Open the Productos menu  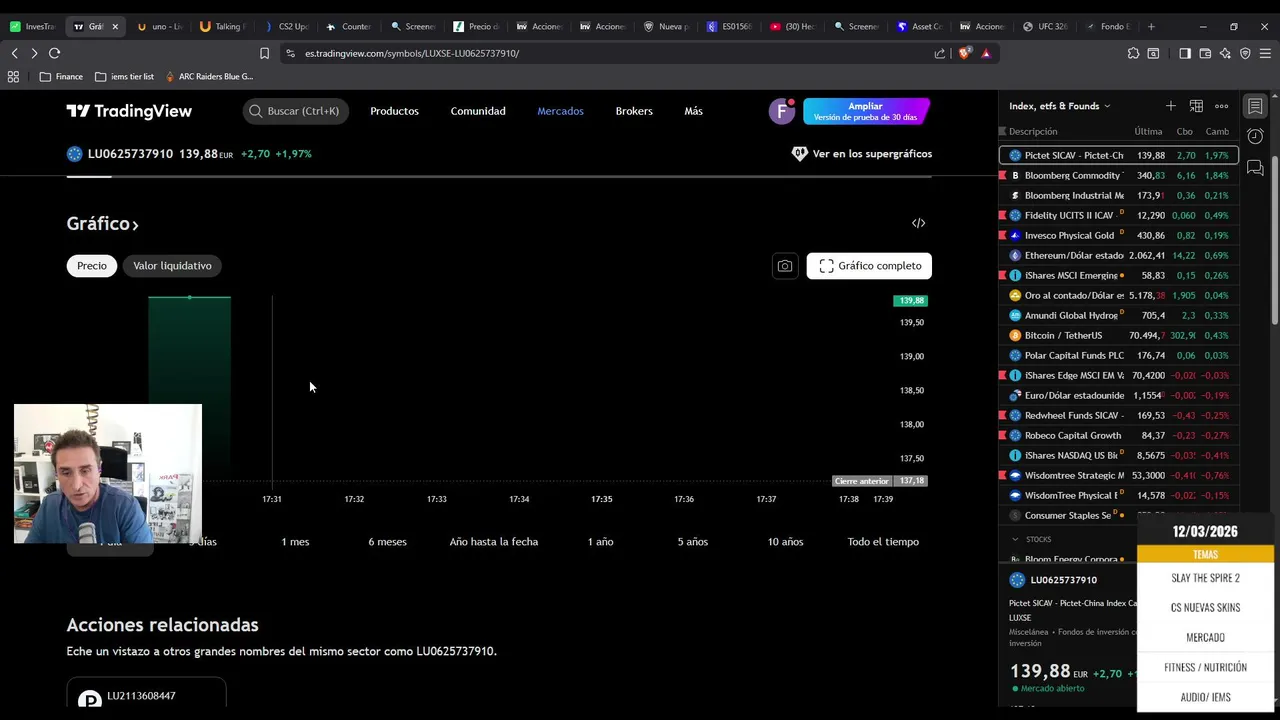click(394, 111)
